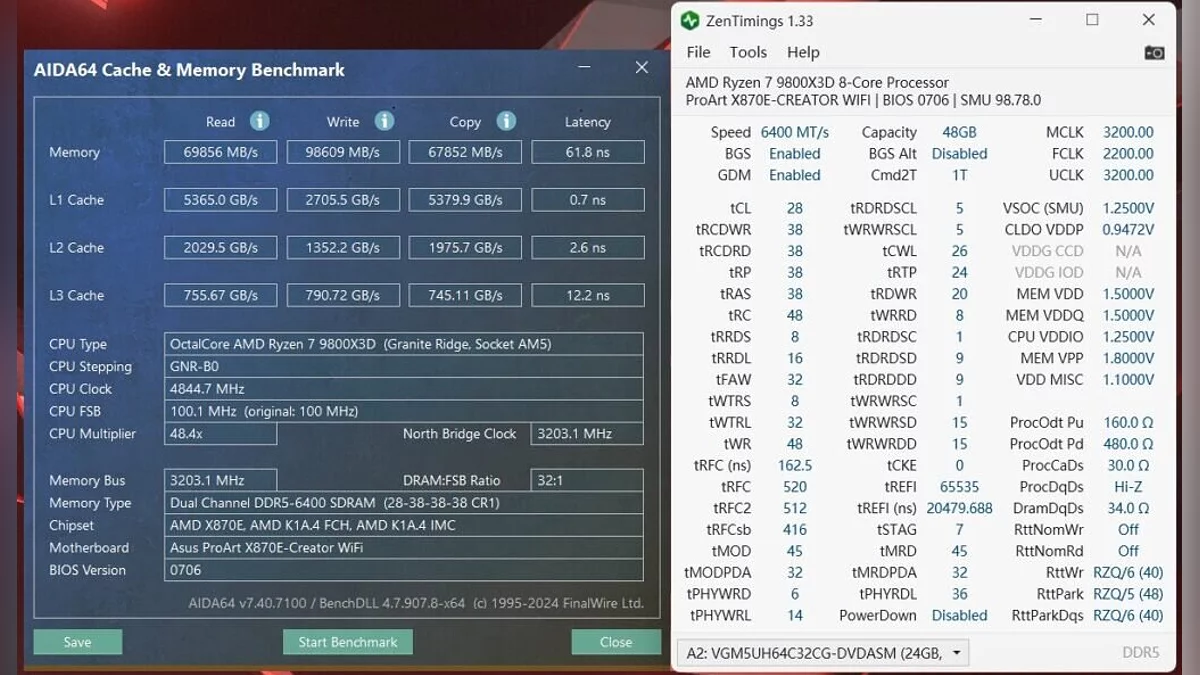Click GDM value Enabled
This screenshot has height=675, width=1200.
(x=795, y=175)
